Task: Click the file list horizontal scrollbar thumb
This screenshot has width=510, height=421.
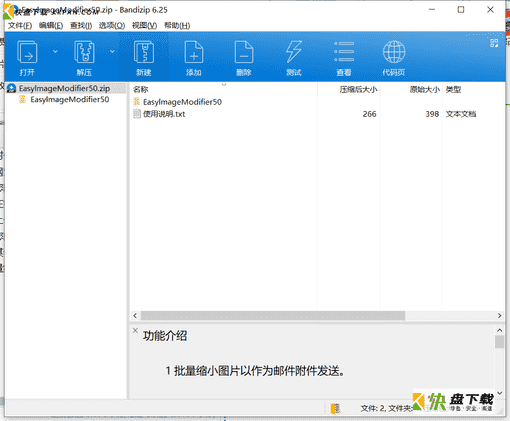Action: point(273,315)
